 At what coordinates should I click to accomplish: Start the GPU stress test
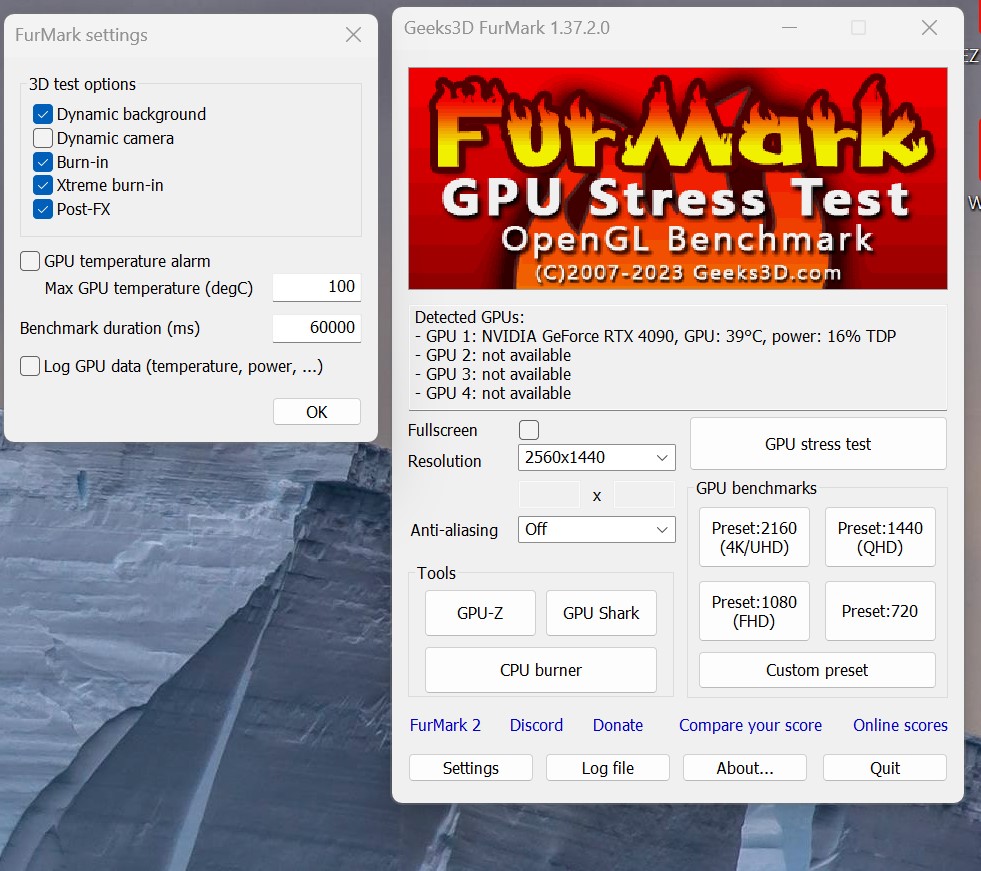point(818,444)
